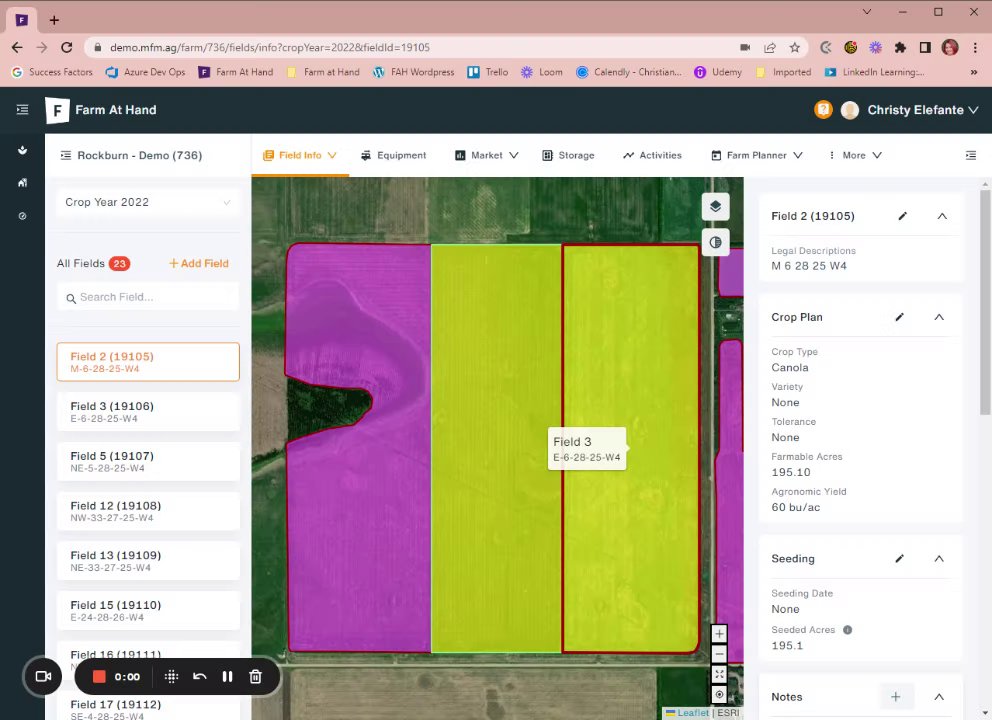Open the crop sprout sidebar icon
992x720 pixels.
[x=22, y=150]
